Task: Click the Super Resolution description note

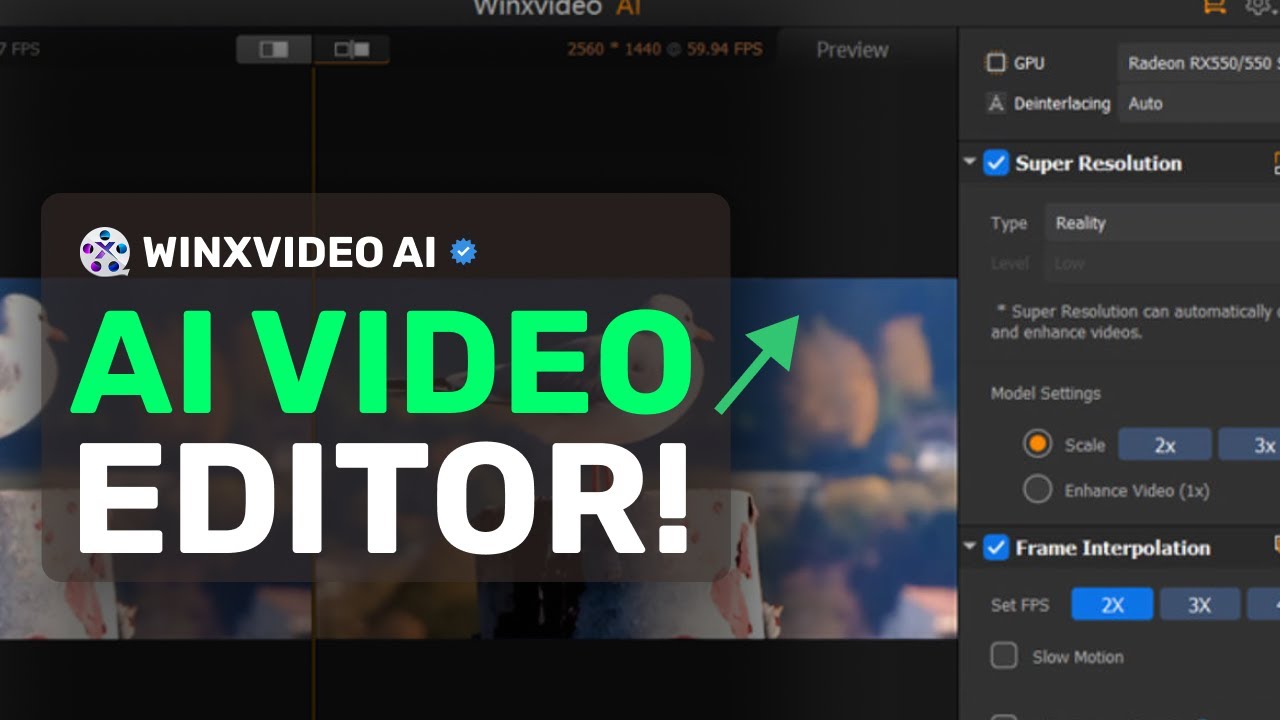Action: (x=1135, y=321)
